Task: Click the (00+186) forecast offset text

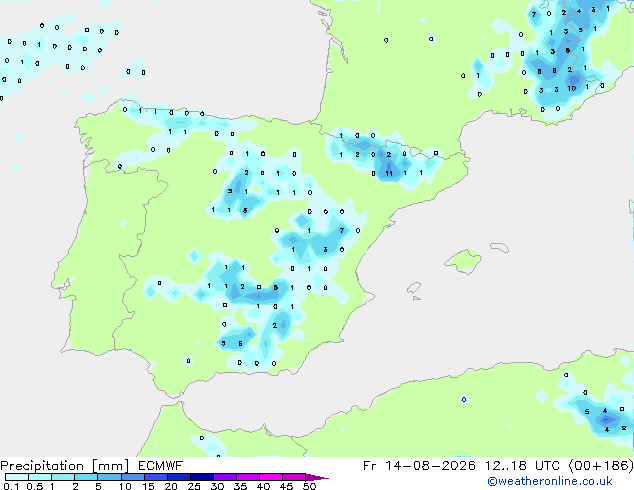Action: click(601, 466)
